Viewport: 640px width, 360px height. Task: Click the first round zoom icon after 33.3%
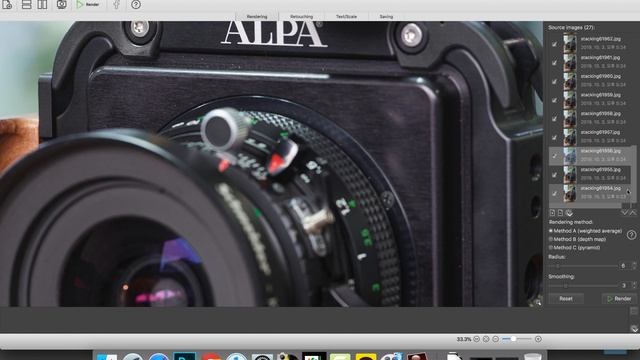(x=476, y=339)
